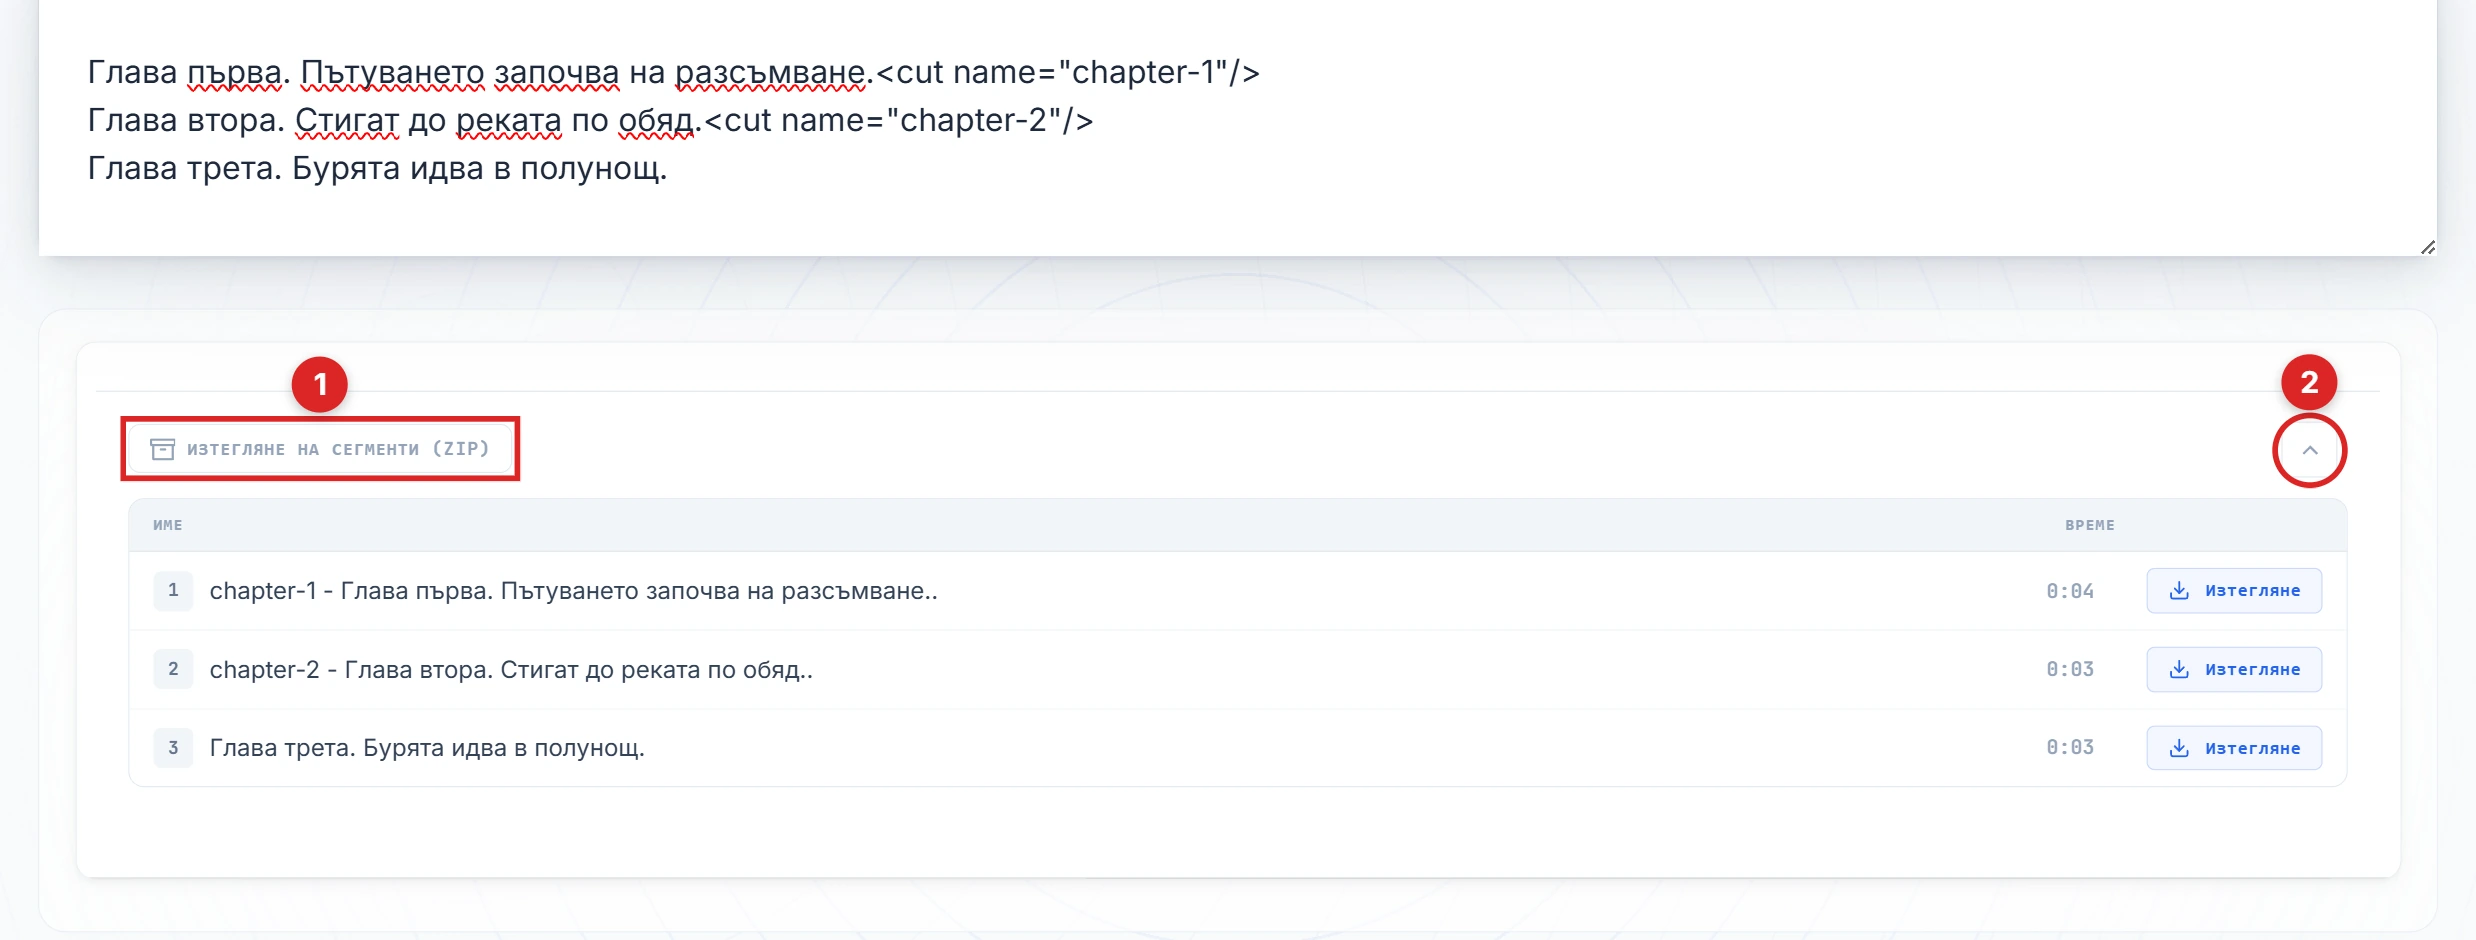Click the chapter-1 cut tag in the text area
2476x940 pixels.
coord(1067,72)
